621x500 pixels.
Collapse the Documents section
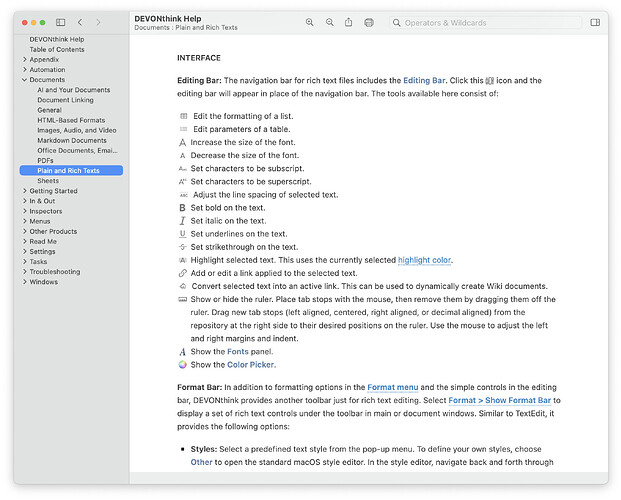tap(24, 80)
